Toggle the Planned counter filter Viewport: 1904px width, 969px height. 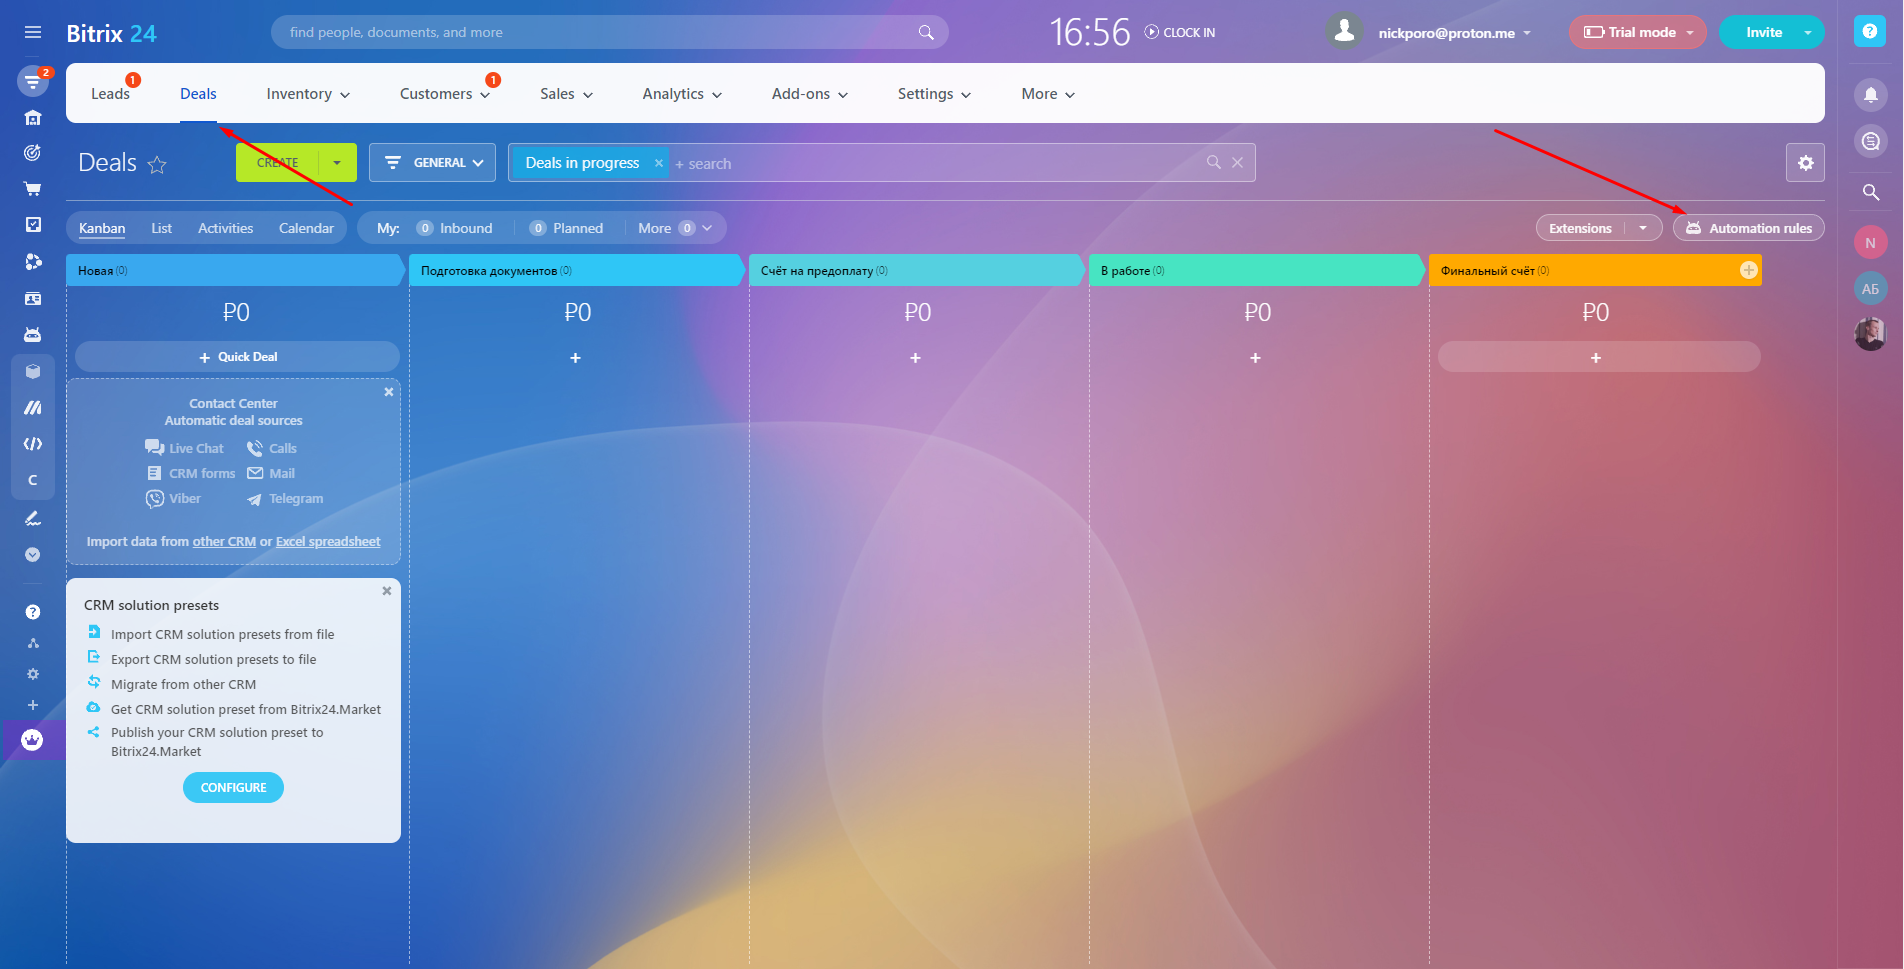(x=567, y=228)
